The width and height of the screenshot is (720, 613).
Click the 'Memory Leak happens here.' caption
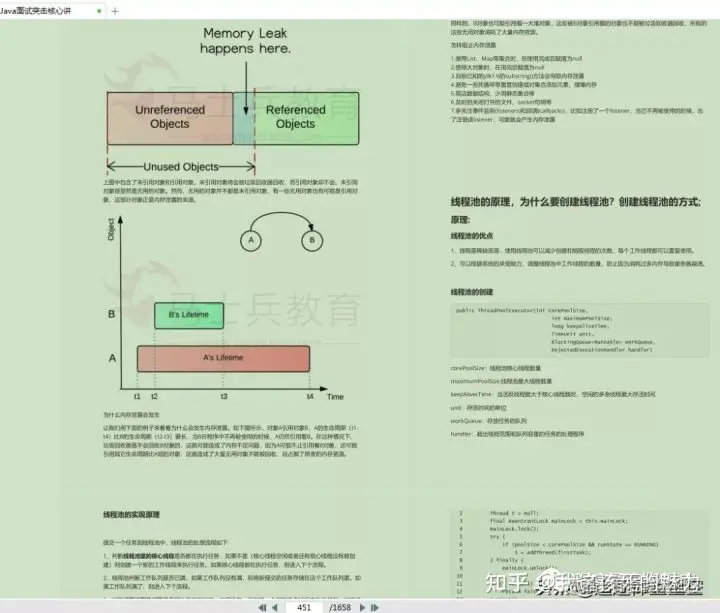pyautogui.click(x=245, y=40)
